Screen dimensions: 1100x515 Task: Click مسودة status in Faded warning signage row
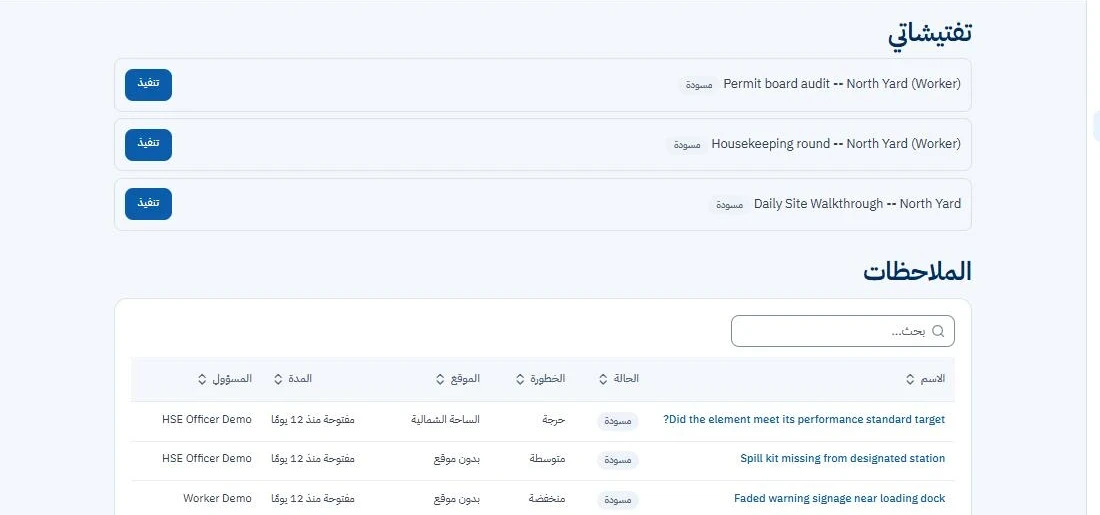coord(618,500)
